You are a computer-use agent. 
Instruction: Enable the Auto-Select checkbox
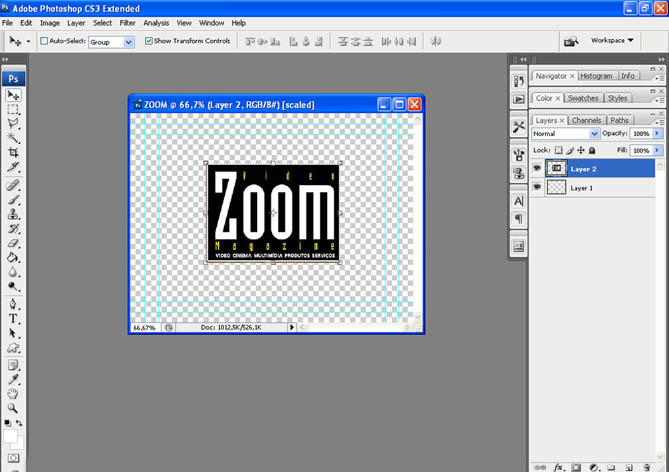tap(43, 42)
